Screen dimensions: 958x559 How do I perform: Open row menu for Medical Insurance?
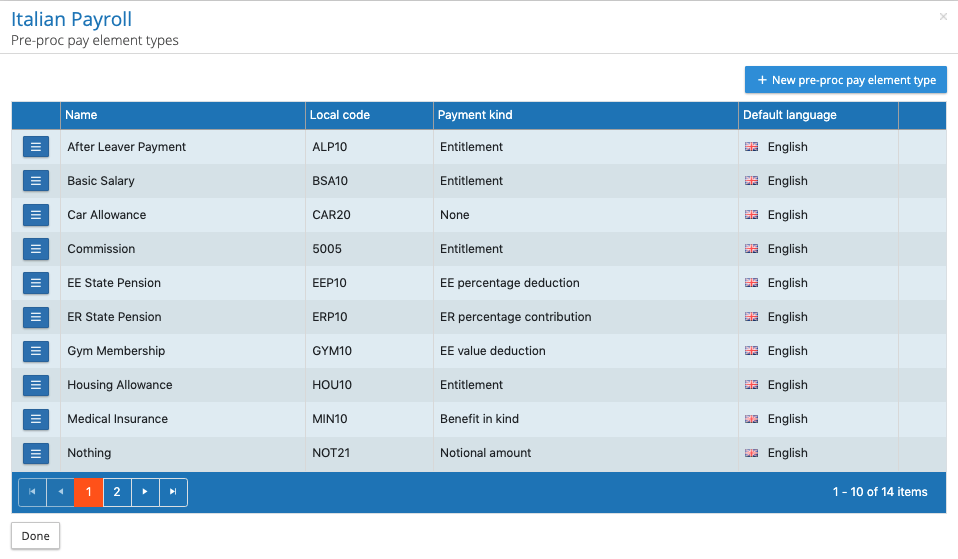pyautogui.click(x=35, y=419)
